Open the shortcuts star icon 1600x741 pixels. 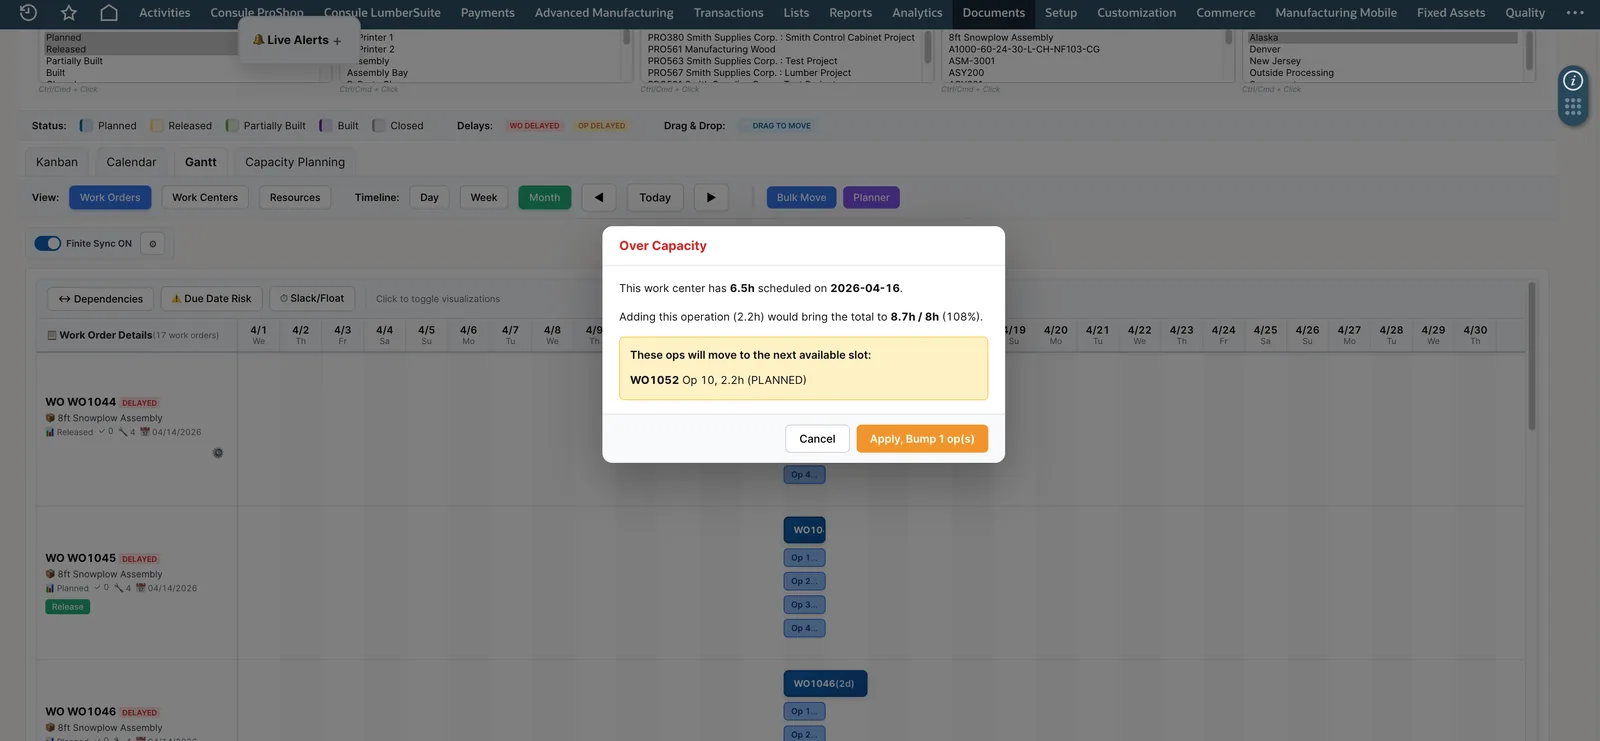(69, 12)
